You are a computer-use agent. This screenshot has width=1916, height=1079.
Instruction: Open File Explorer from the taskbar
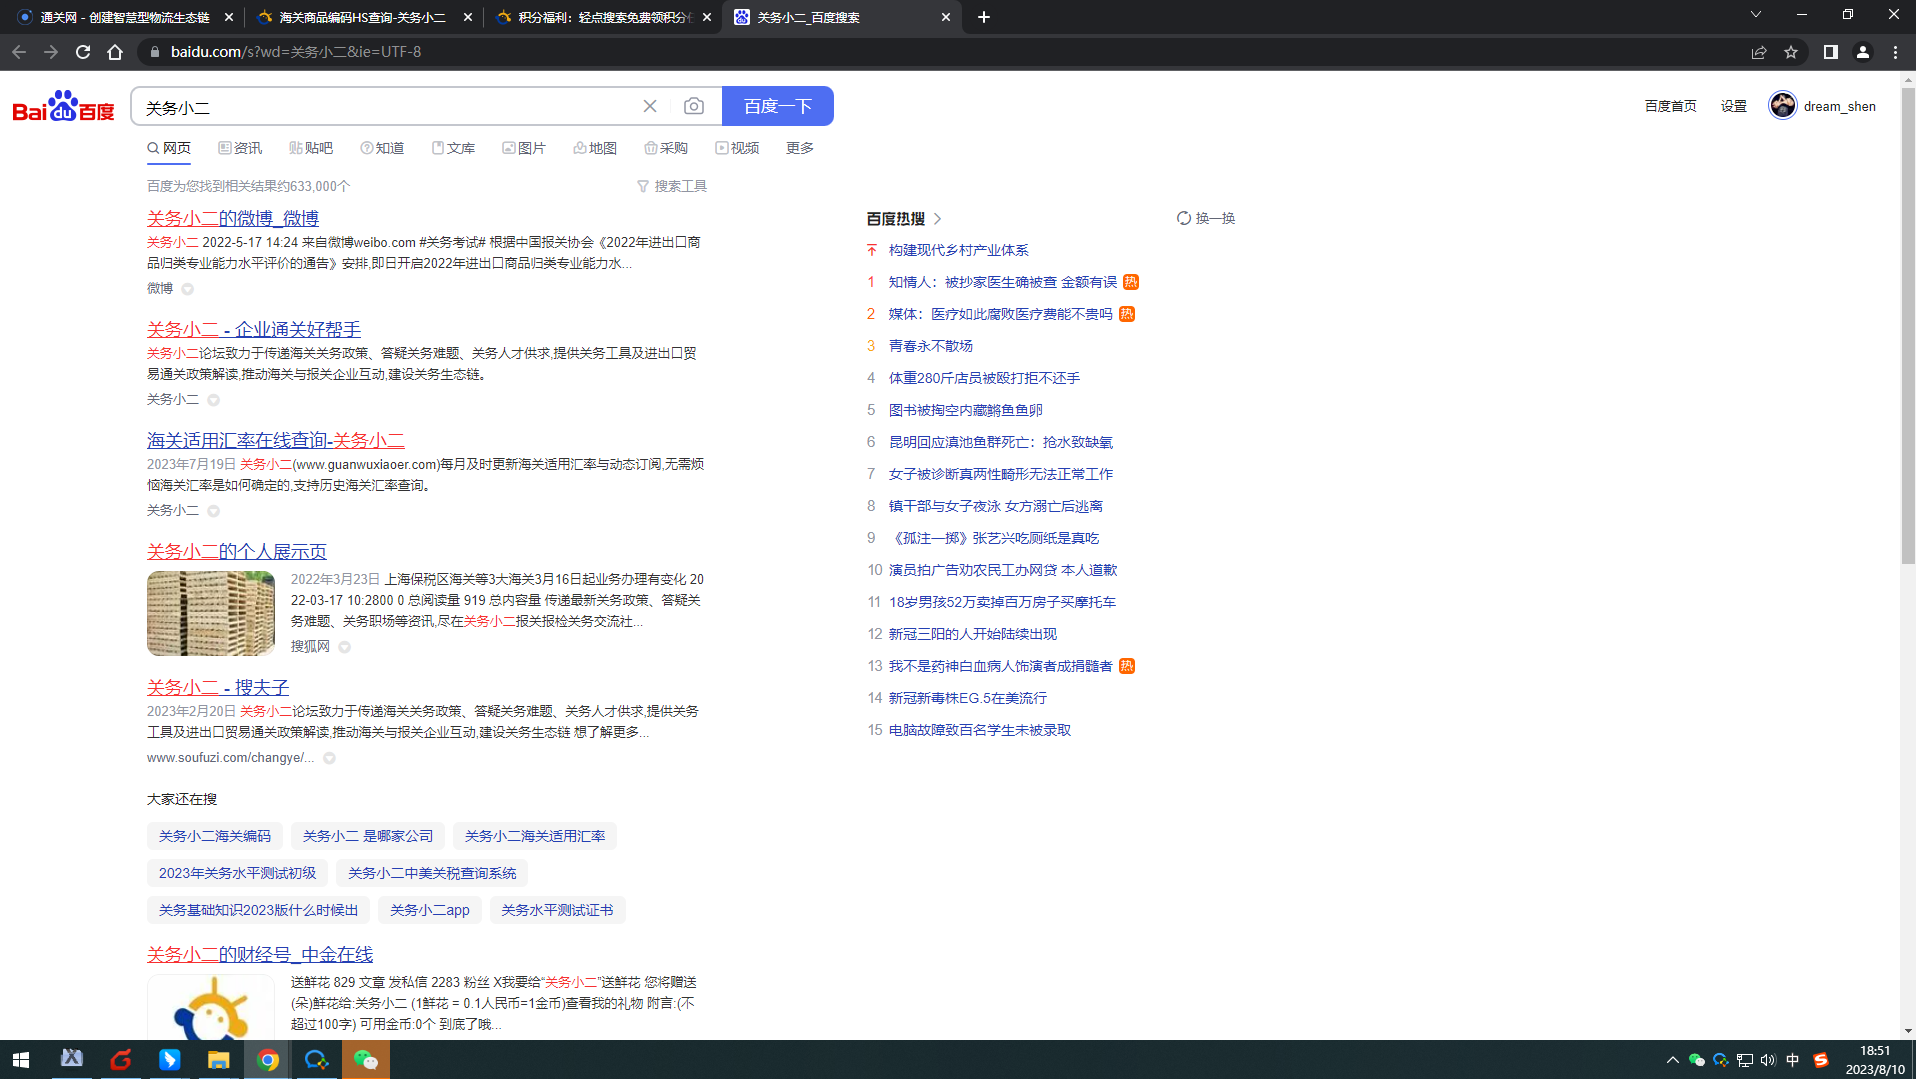coord(219,1059)
